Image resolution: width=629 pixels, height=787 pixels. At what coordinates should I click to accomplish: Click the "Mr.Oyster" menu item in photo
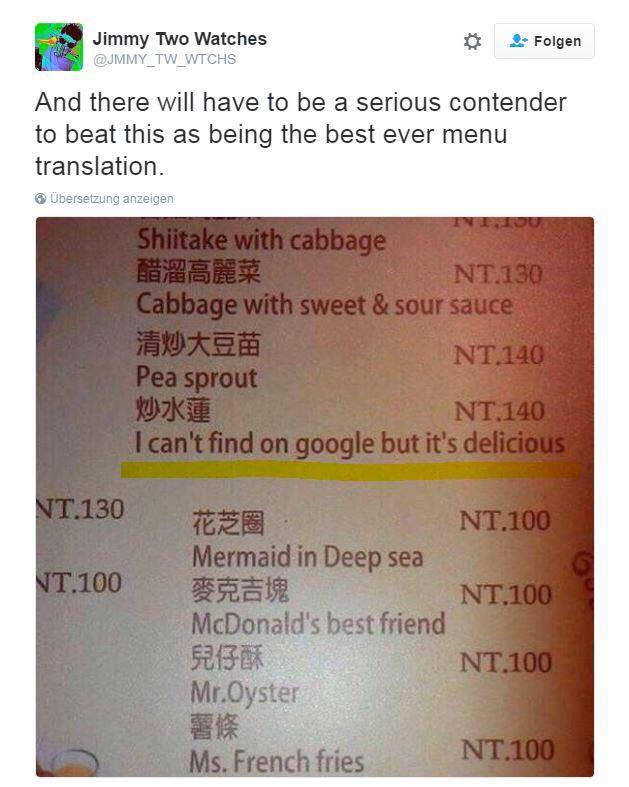pos(245,692)
